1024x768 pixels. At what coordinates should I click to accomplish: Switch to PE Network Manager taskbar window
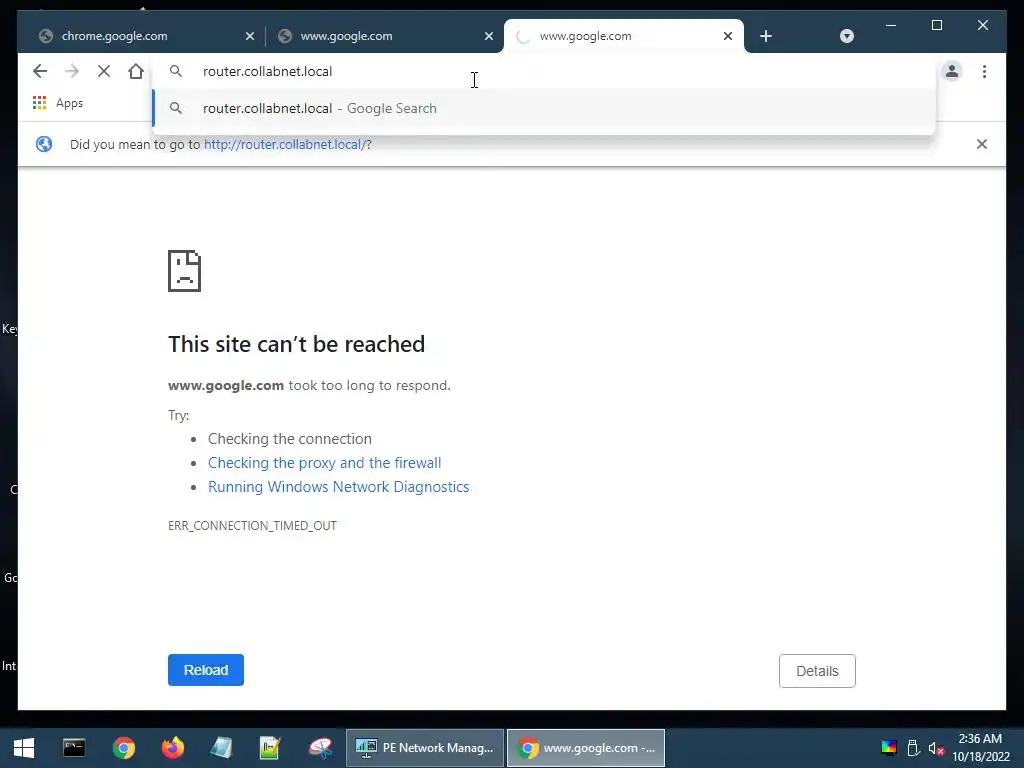tap(424, 748)
